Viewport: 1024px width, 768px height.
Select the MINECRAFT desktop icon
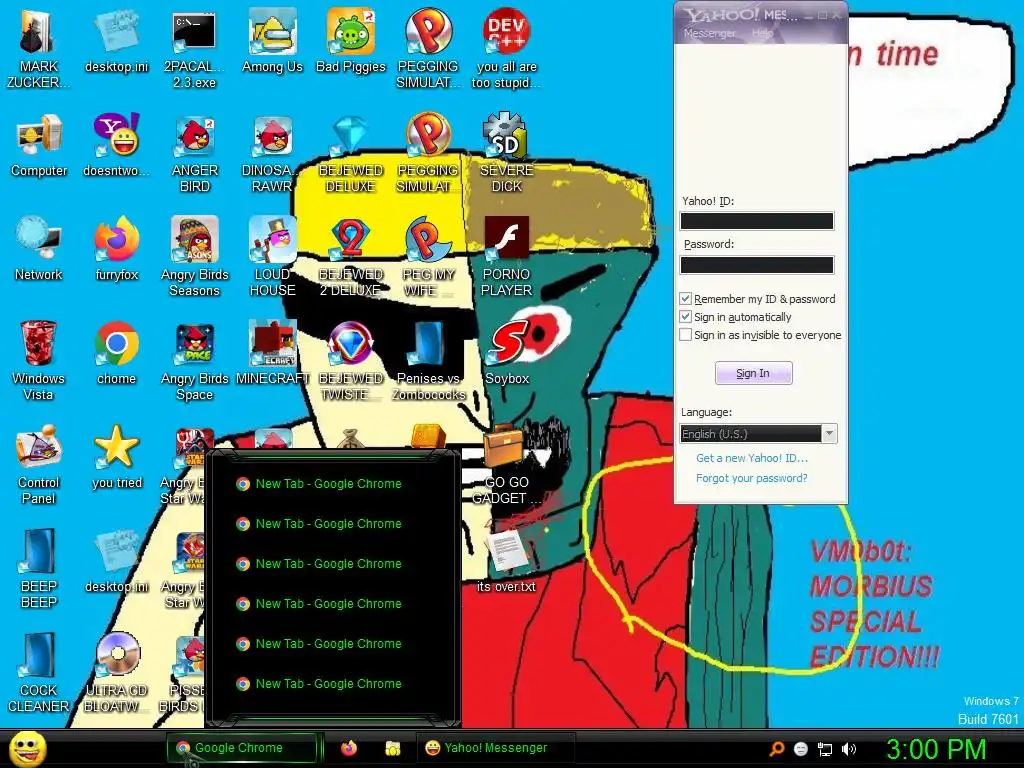(272, 353)
